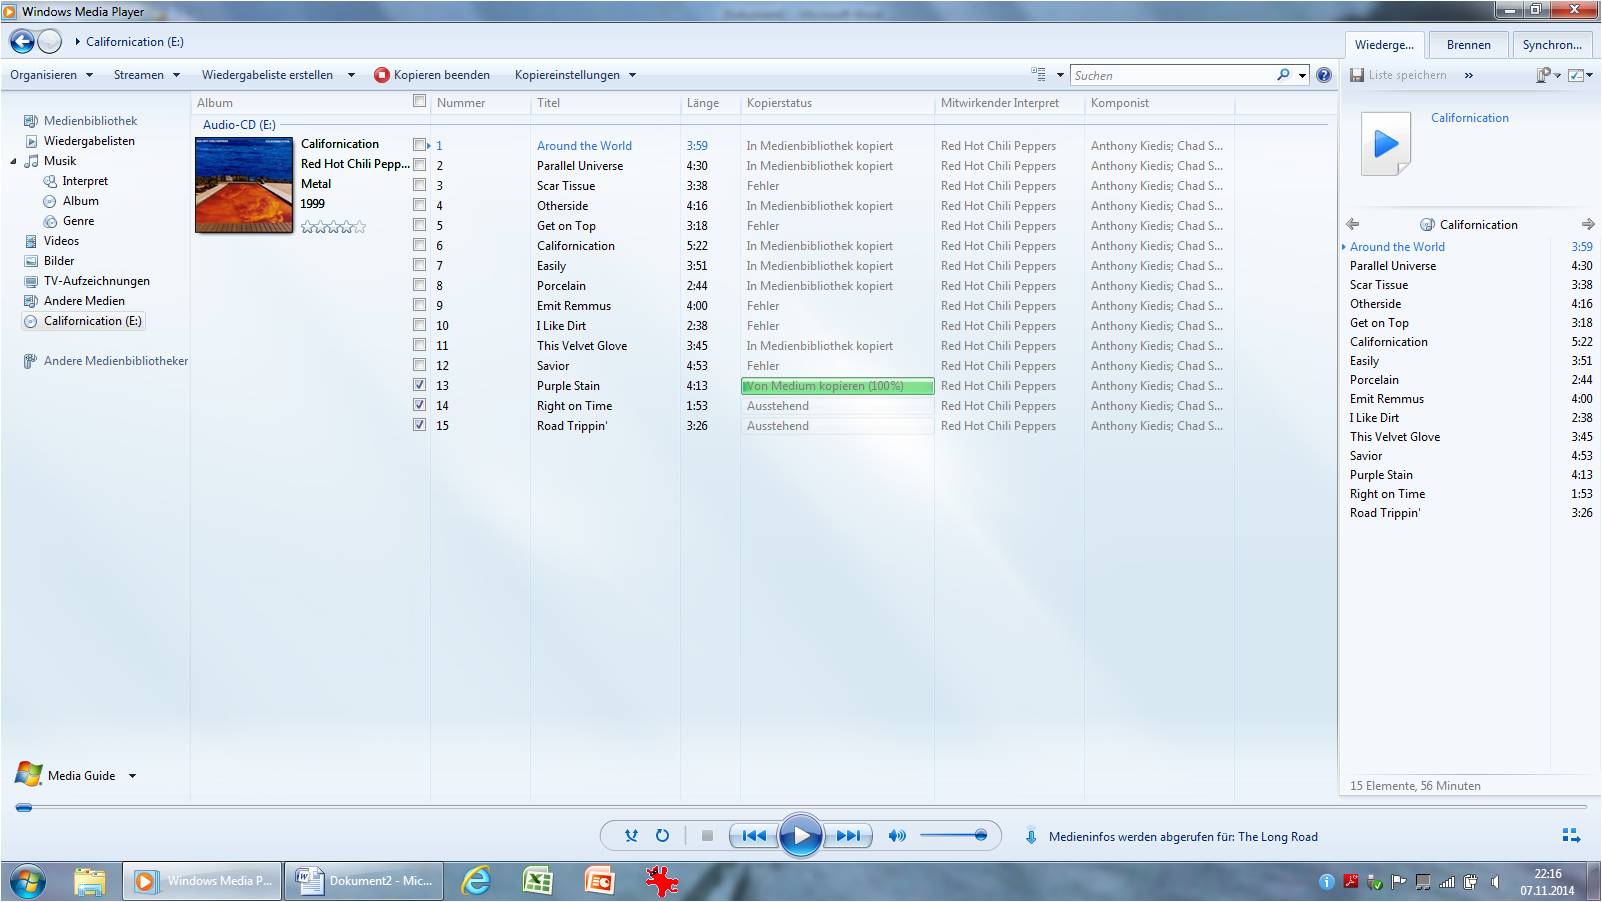Uncheck the box for track 14 Right on Time
Image resolution: width=1602 pixels, height=902 pixels.
(419, 405)
